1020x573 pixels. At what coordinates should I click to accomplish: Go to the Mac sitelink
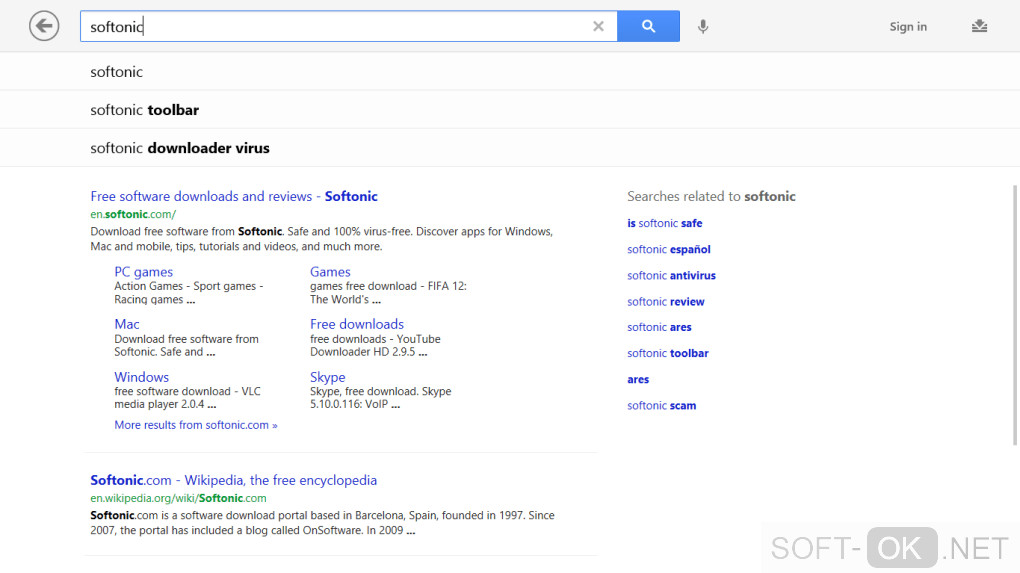(x=127, y=324)
